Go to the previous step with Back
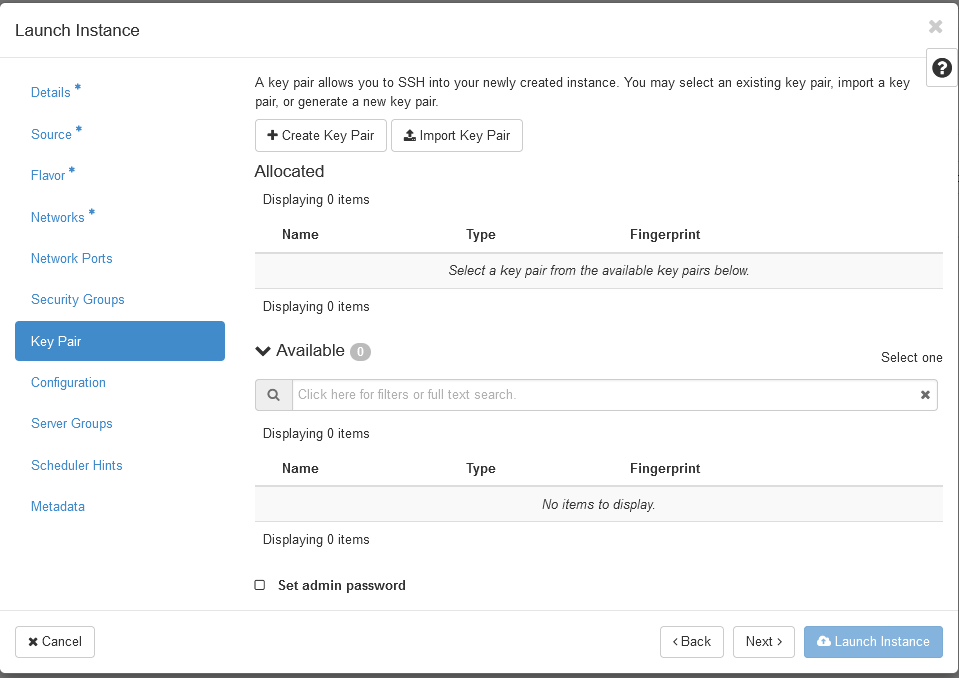 691,642
